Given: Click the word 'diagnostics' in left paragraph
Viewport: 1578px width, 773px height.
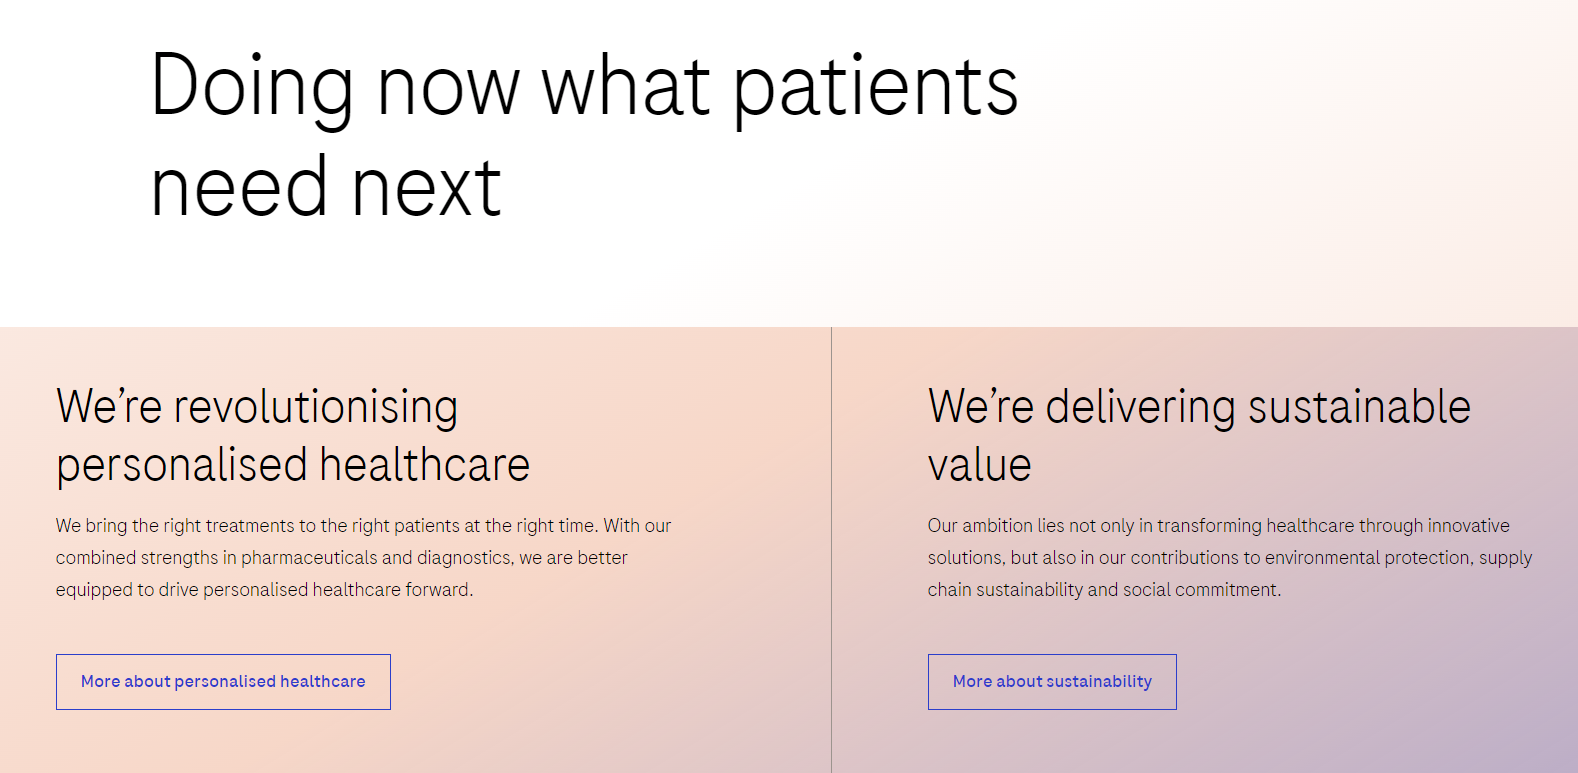Looking at the screenshot, I should coord(464,558).
